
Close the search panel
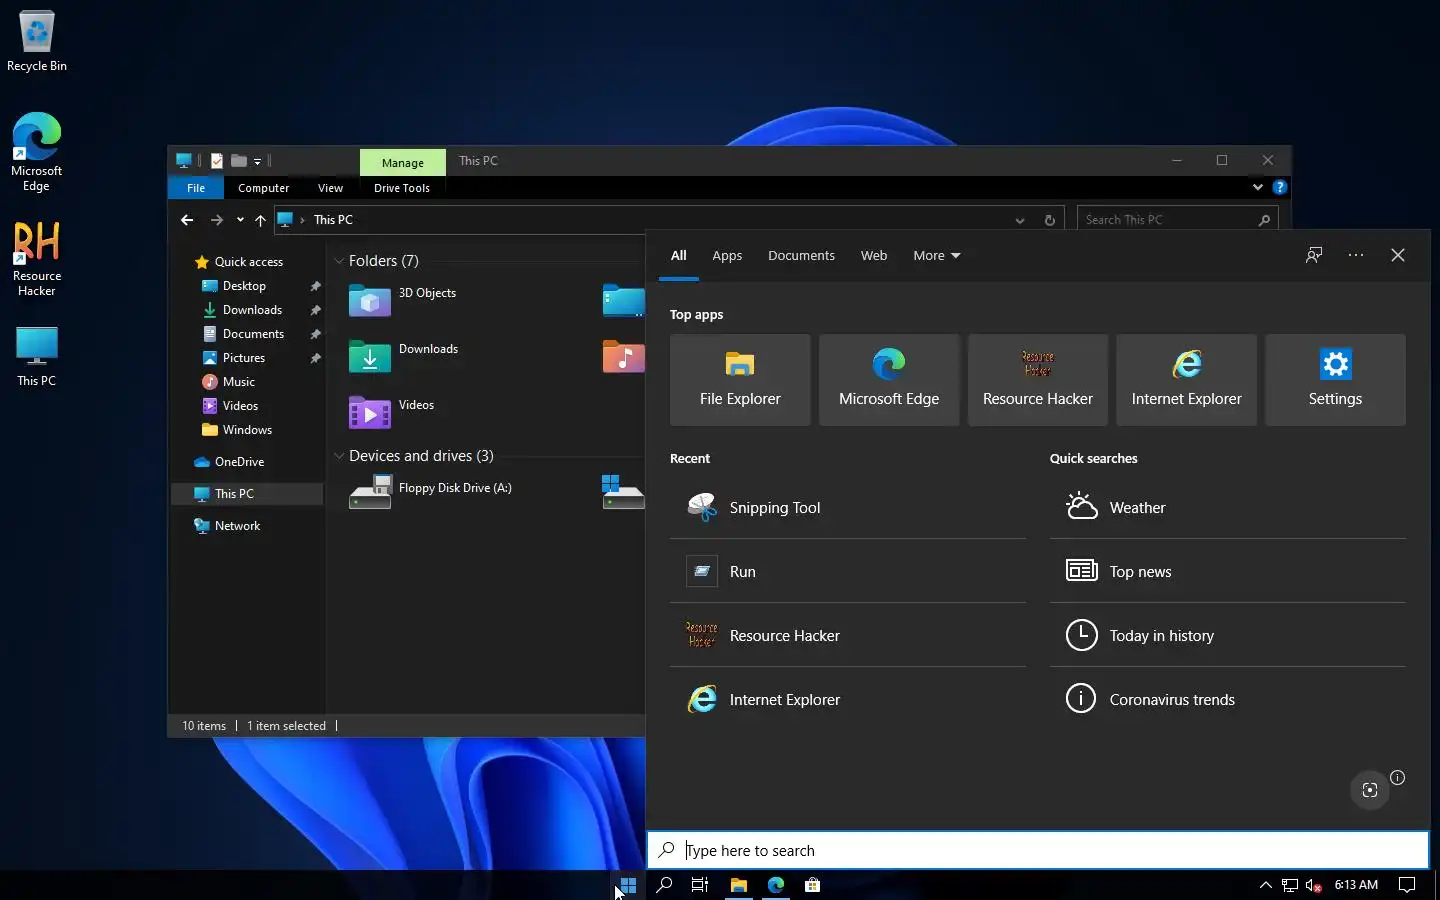click(1398, 255)
